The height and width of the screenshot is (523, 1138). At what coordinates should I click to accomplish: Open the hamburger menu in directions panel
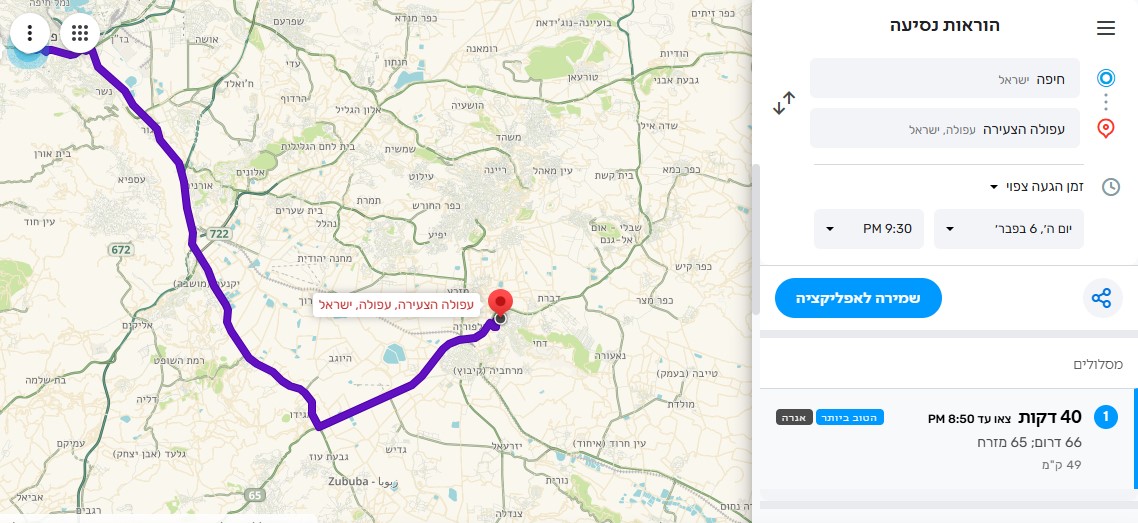click(x=1105, y=28)
